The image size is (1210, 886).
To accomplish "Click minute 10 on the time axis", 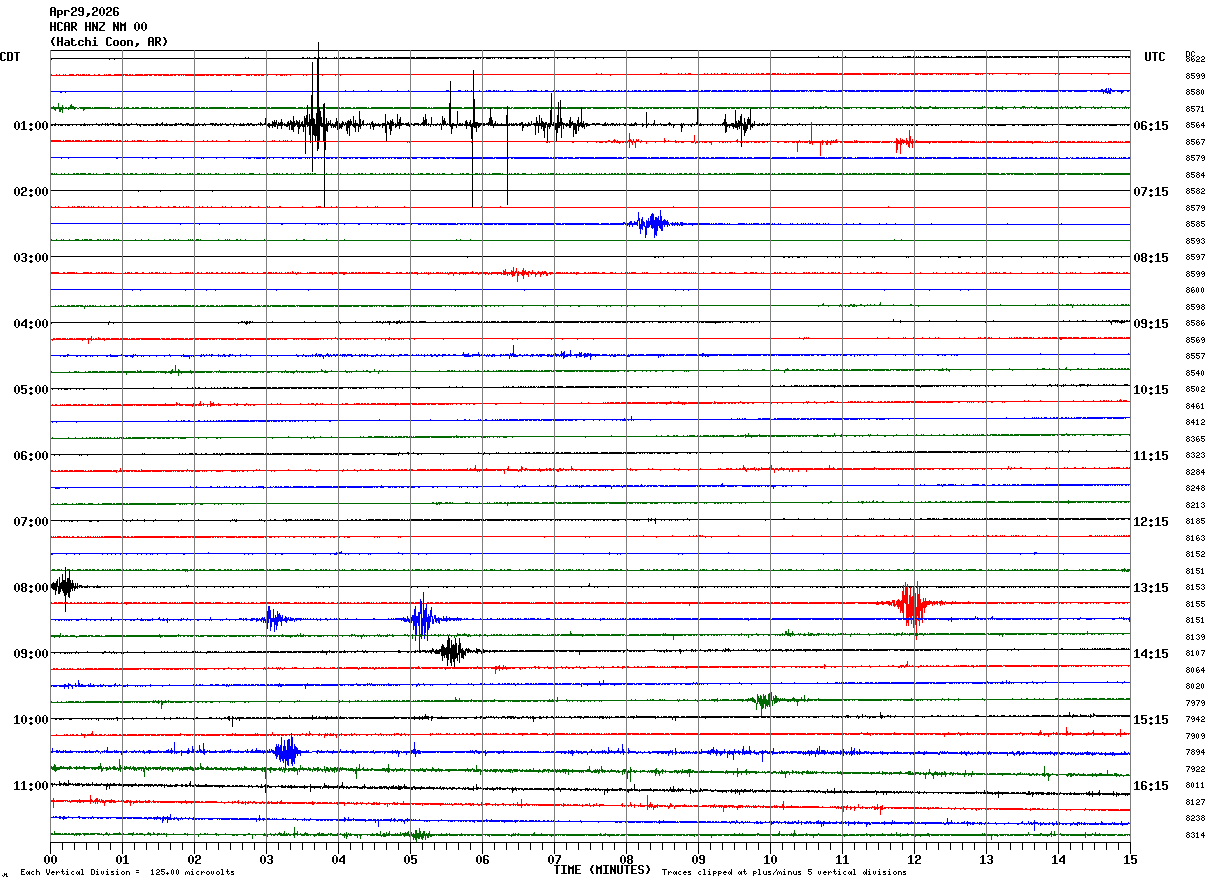I will point(771,859).
